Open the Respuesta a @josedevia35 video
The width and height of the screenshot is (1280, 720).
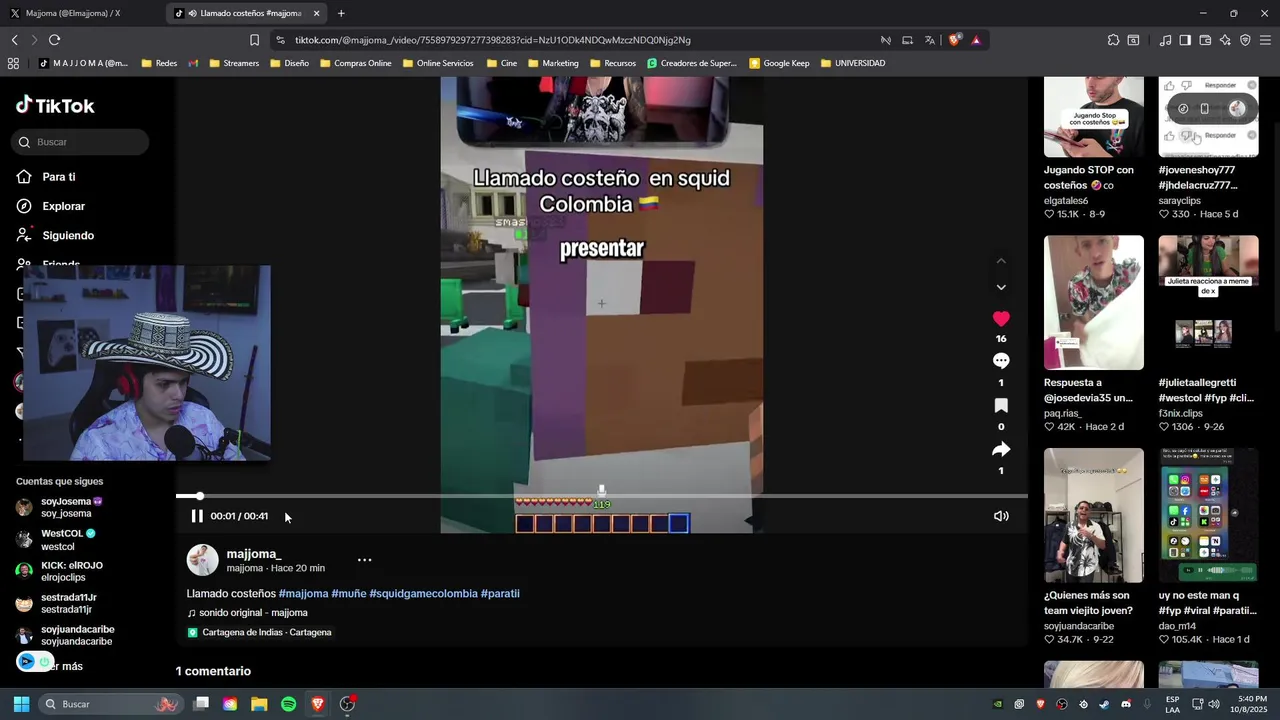pyautogui.click(x=1094, y=303)
